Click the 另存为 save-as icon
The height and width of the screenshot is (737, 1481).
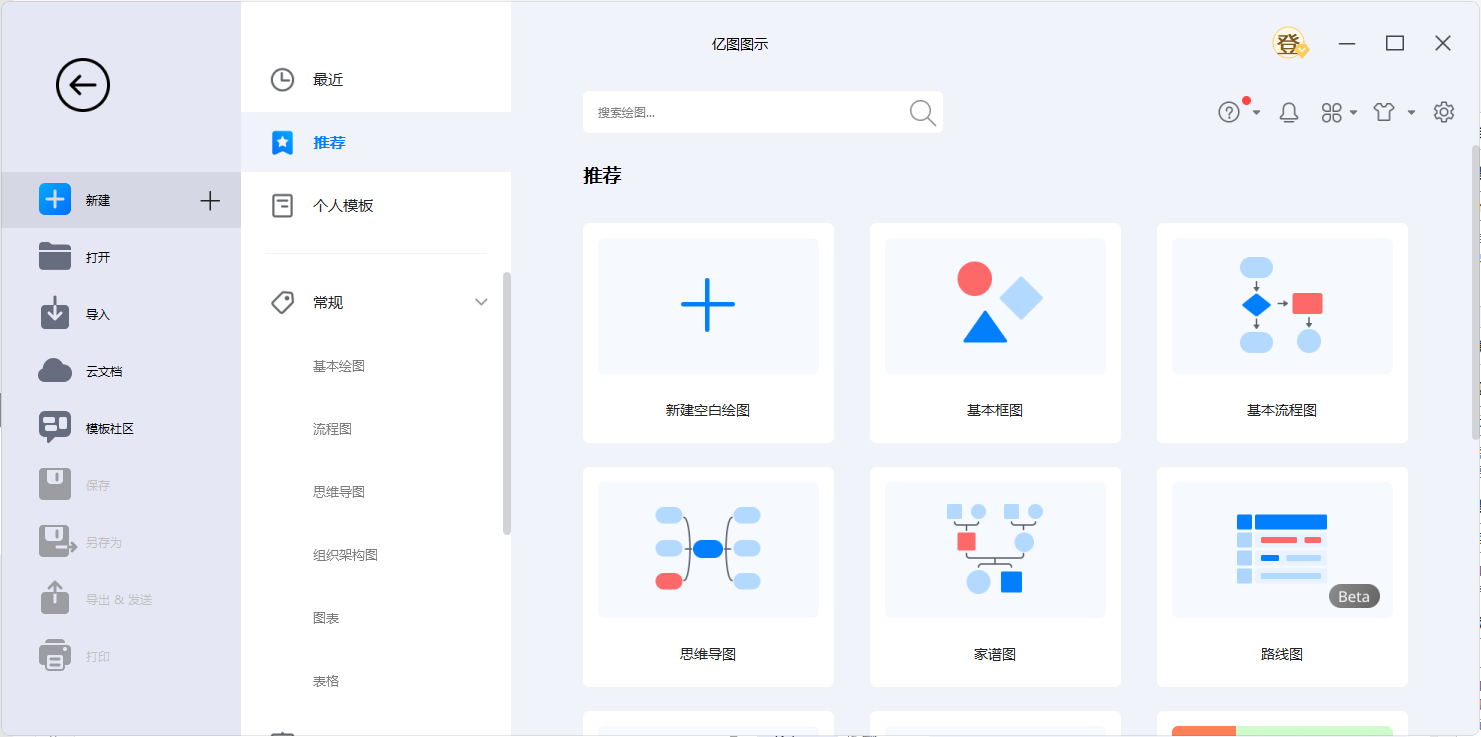pos(57,541)
